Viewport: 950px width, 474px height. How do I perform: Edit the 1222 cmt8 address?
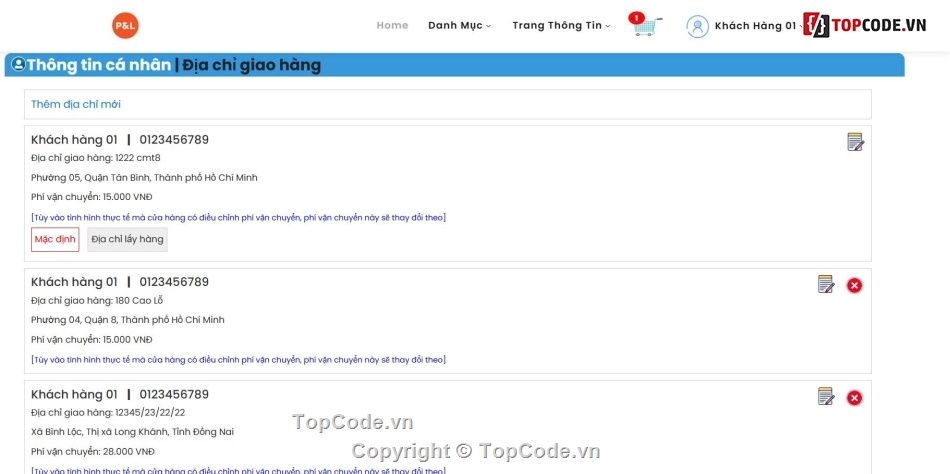[855, 142]
